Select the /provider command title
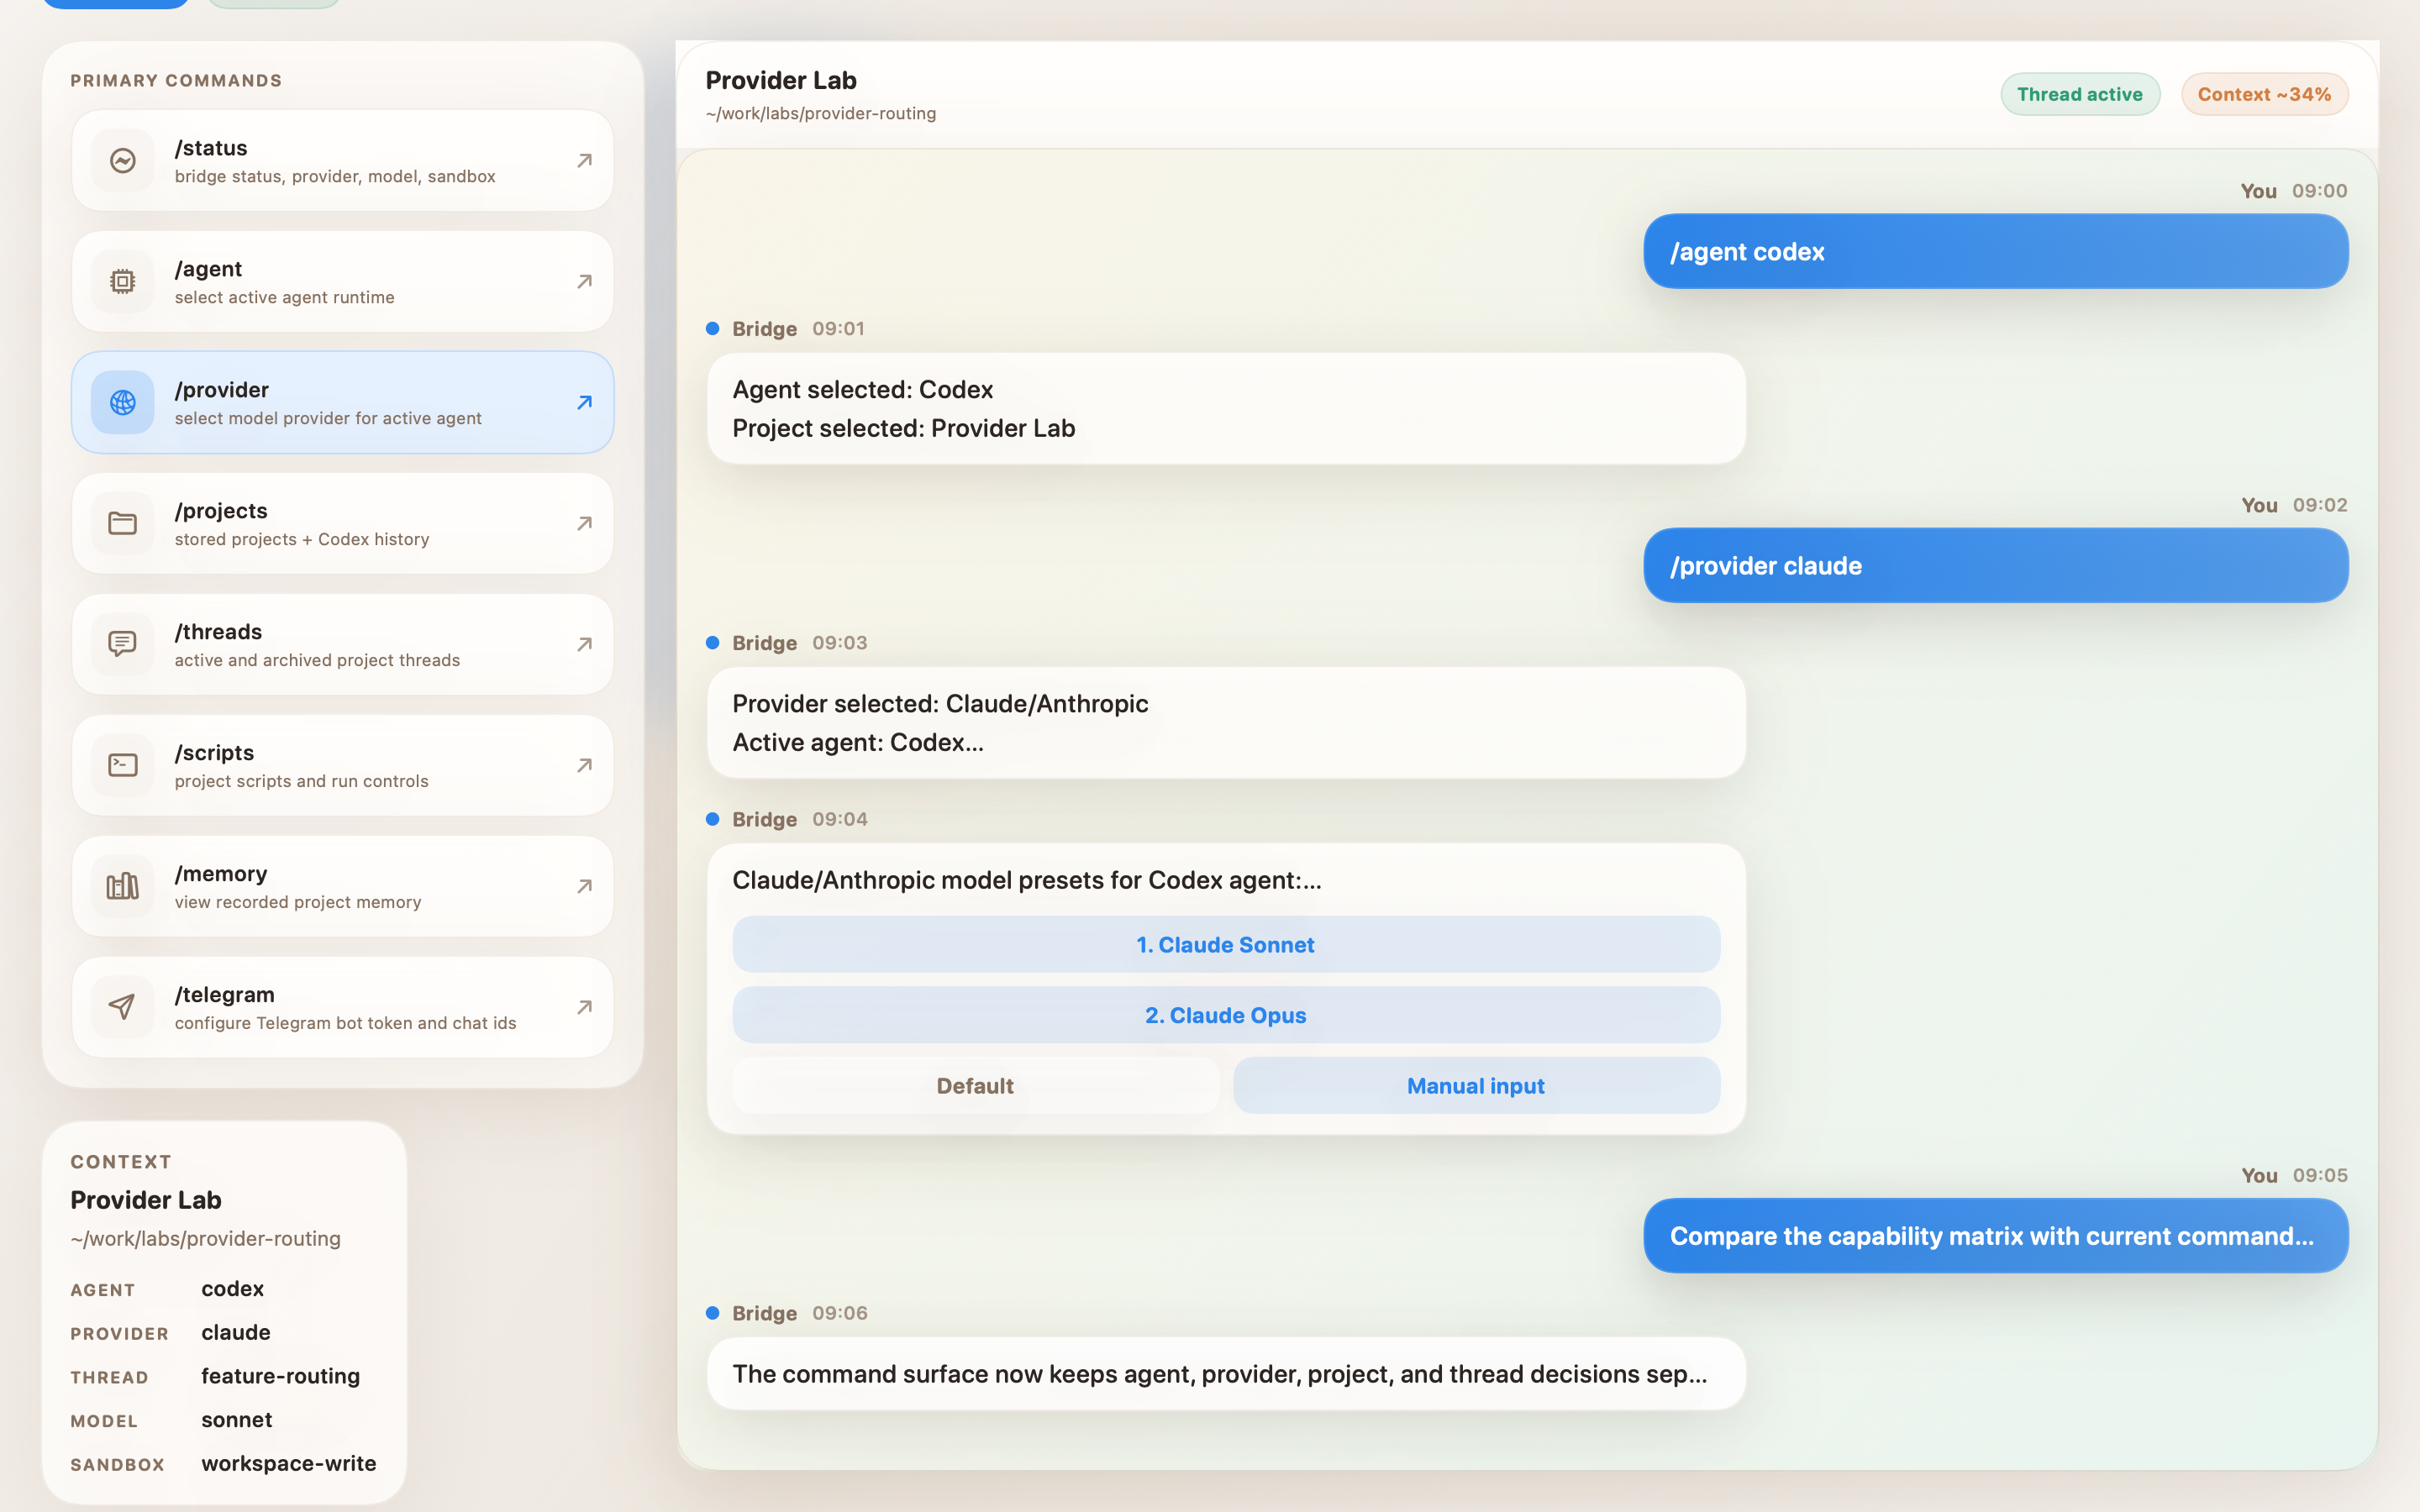The image size is (2420, 1512). (x=222, y=390)
